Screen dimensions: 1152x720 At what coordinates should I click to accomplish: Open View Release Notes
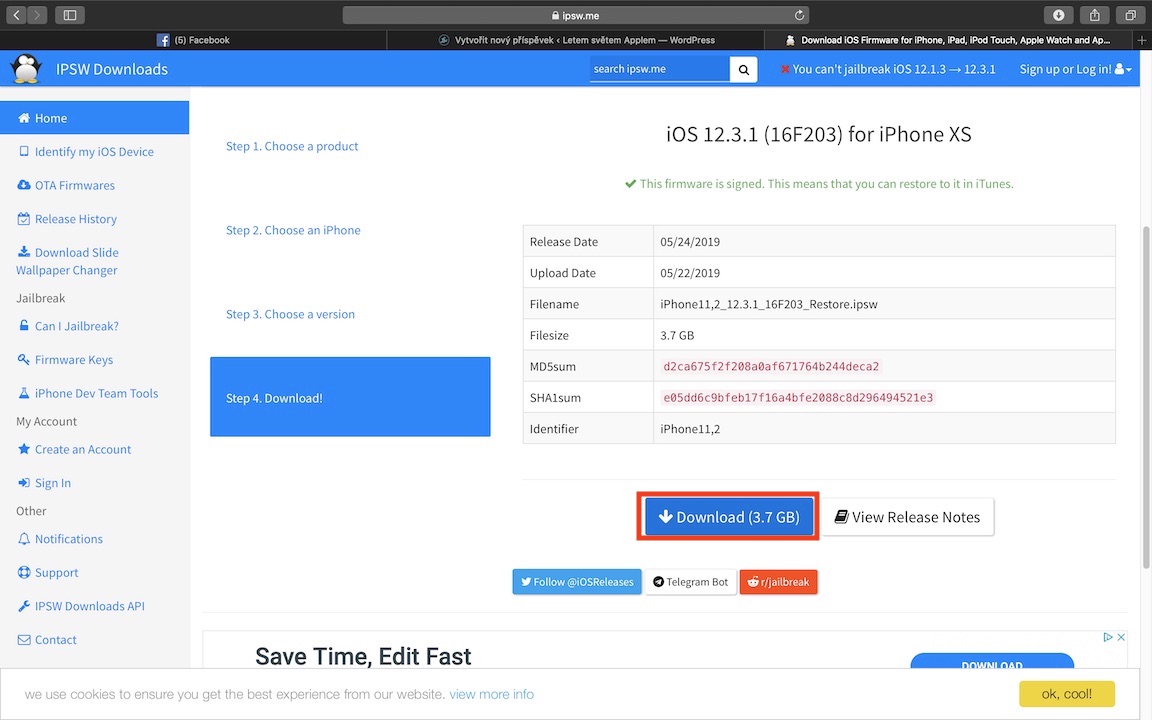tap(907, 516)
